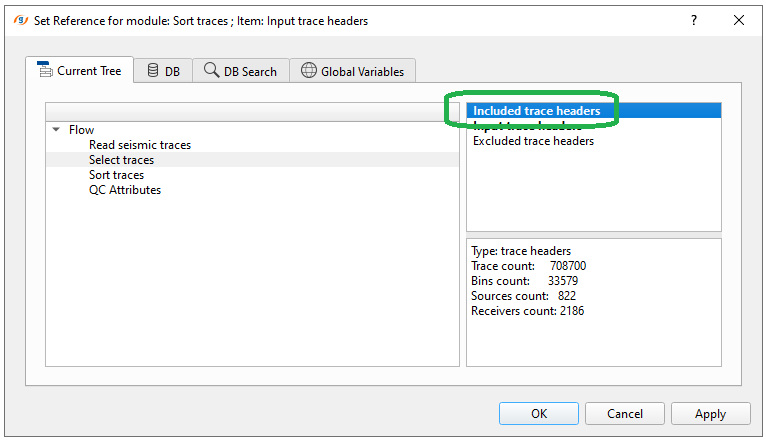Select Read seismic traces module
This screenshot has width=766, height=442.
[x=140, y=145]
